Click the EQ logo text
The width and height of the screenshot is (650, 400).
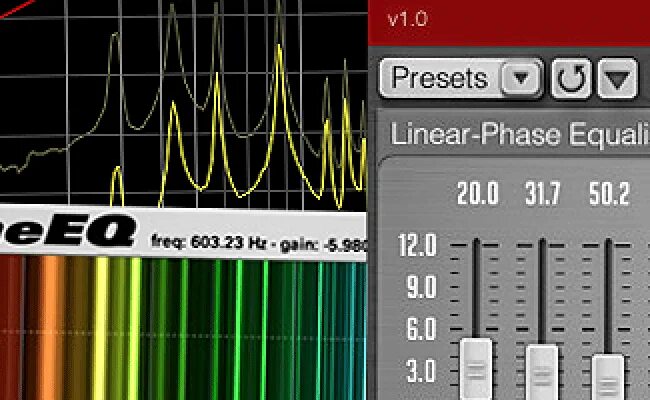(x=68, y=231)
